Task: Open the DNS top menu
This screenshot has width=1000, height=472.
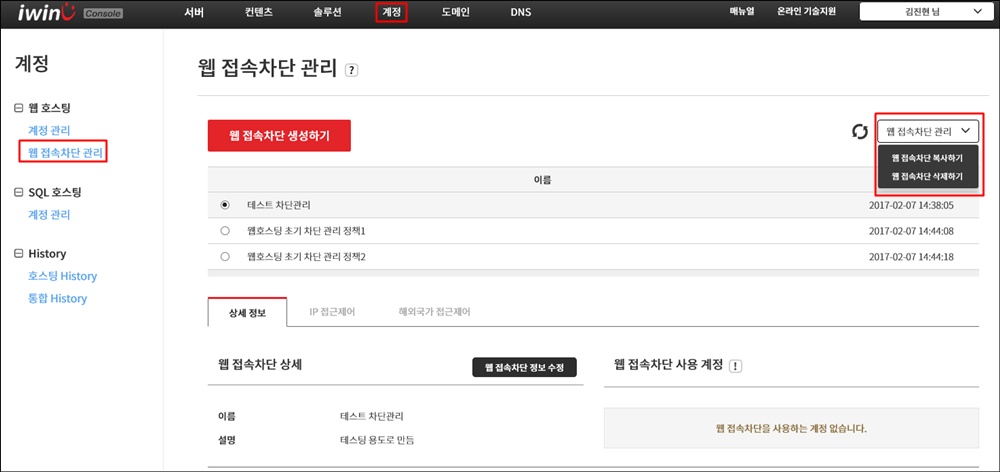Action: 520,12
